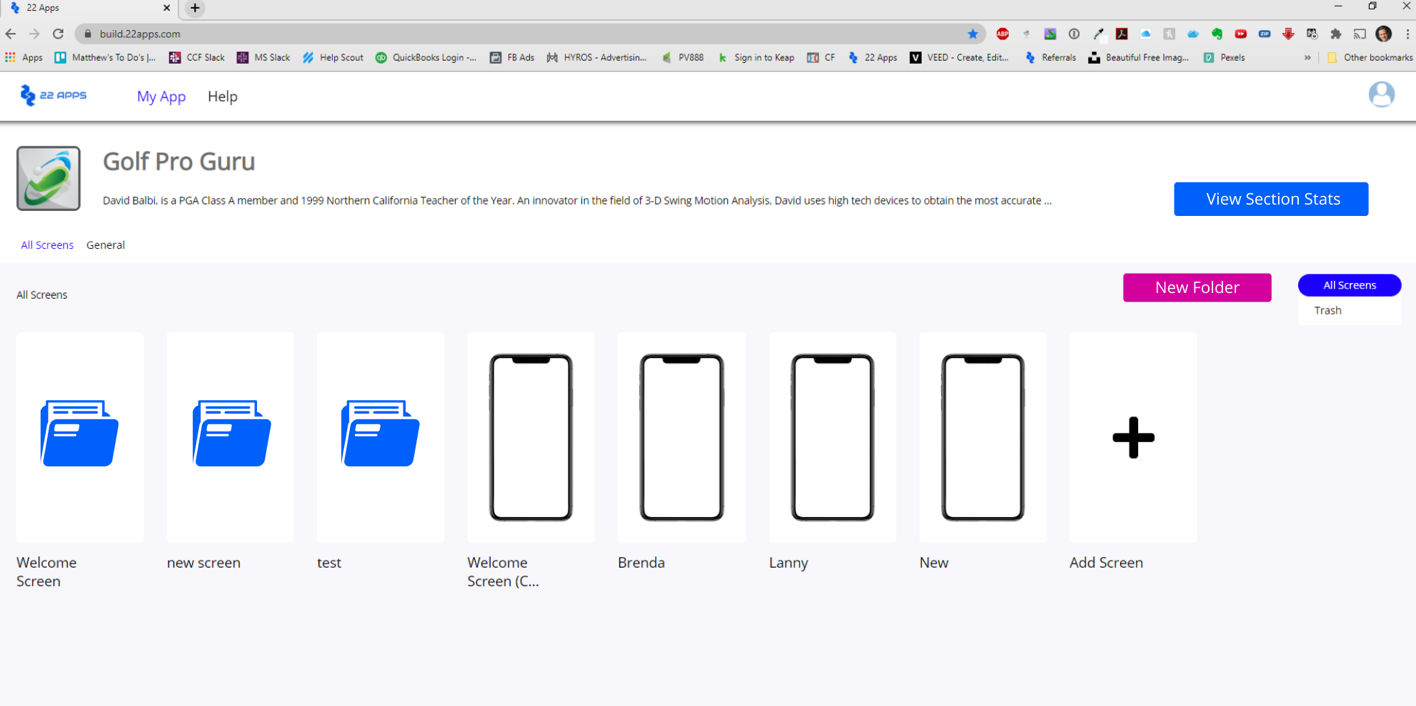1416x706 pixels.
Task: Select the Lanny phone screen thumbnail
Action: pyautogui.click(x=832, y=437)
